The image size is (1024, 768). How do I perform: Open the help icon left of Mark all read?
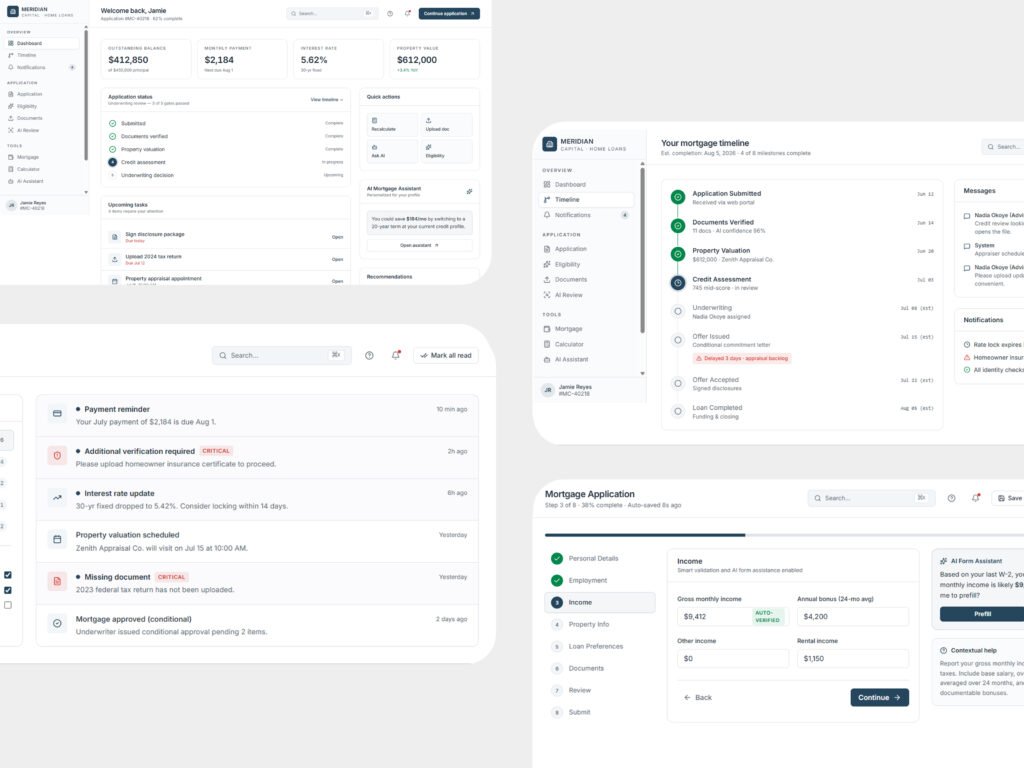point(369,355)
